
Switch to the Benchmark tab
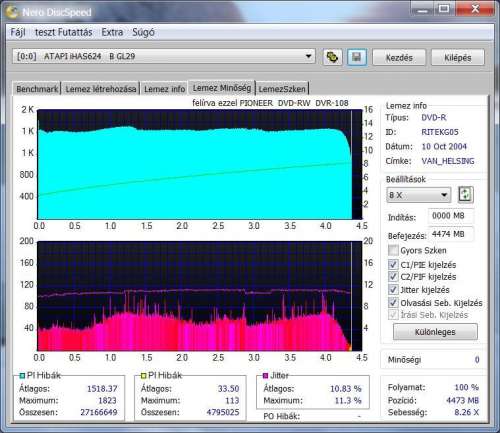click(37, 89)
